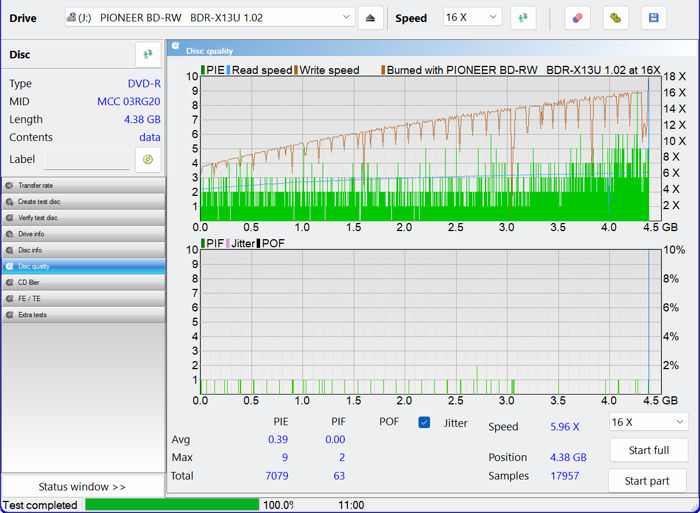Click the disc Label text field
This screenshot has height=513, width=700.
click(86, 160)
